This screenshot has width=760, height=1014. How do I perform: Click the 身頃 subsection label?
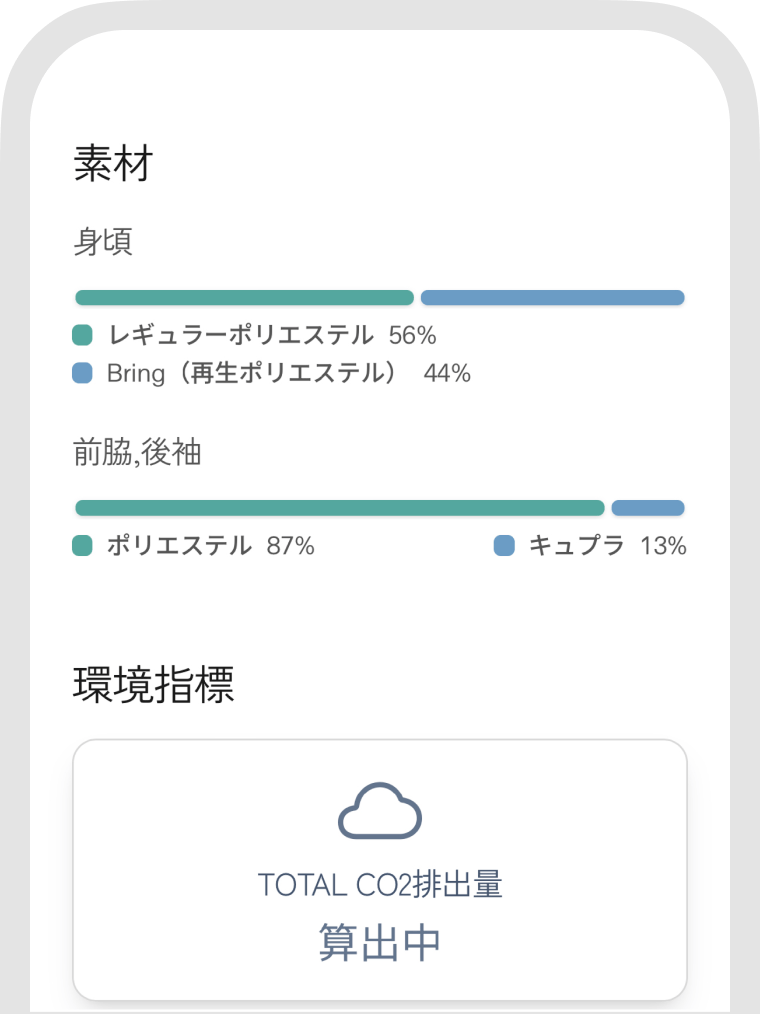pos(103,242)
